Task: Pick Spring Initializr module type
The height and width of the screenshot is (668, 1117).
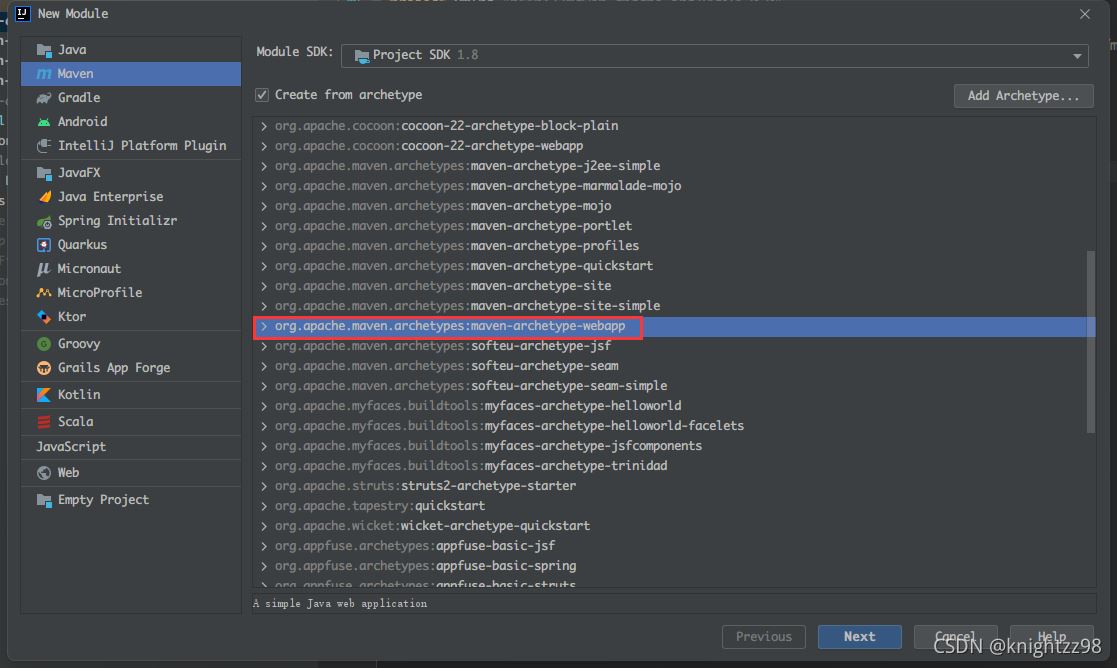Action: click(131, 221)
